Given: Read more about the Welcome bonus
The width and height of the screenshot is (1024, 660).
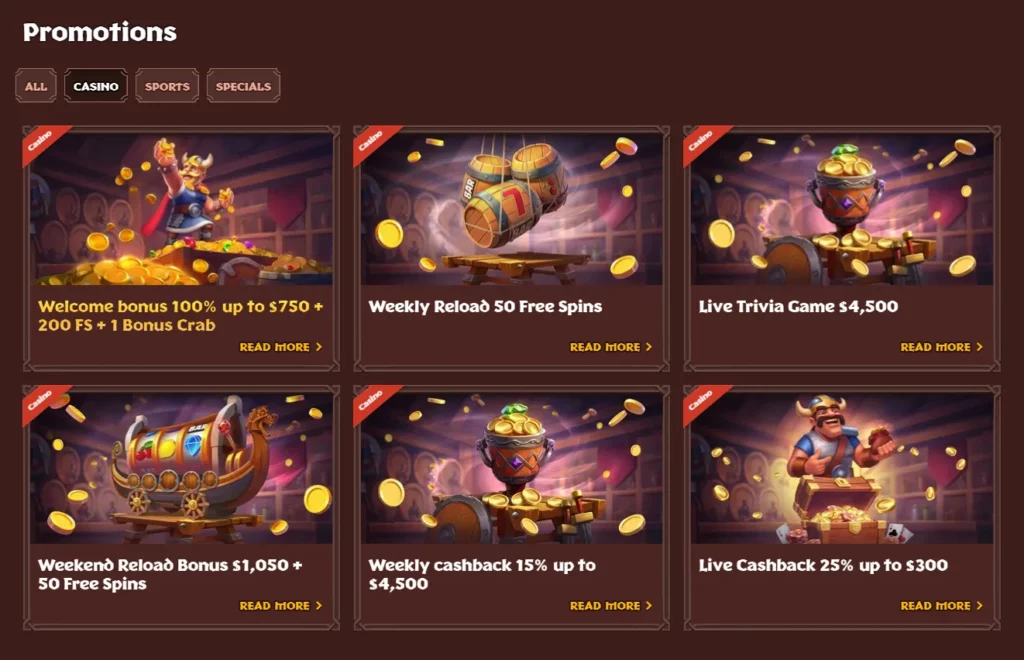Looking at the screenshot, I should 281,347.
